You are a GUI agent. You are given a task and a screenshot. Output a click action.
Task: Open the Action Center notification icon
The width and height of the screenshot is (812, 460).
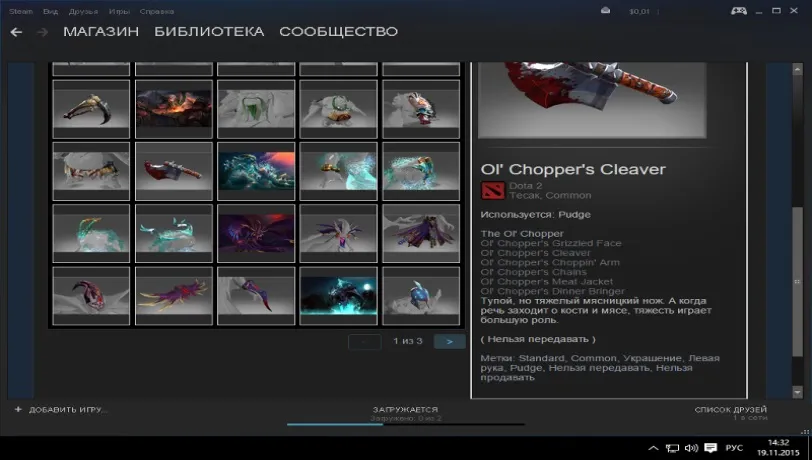coord(711,448)
